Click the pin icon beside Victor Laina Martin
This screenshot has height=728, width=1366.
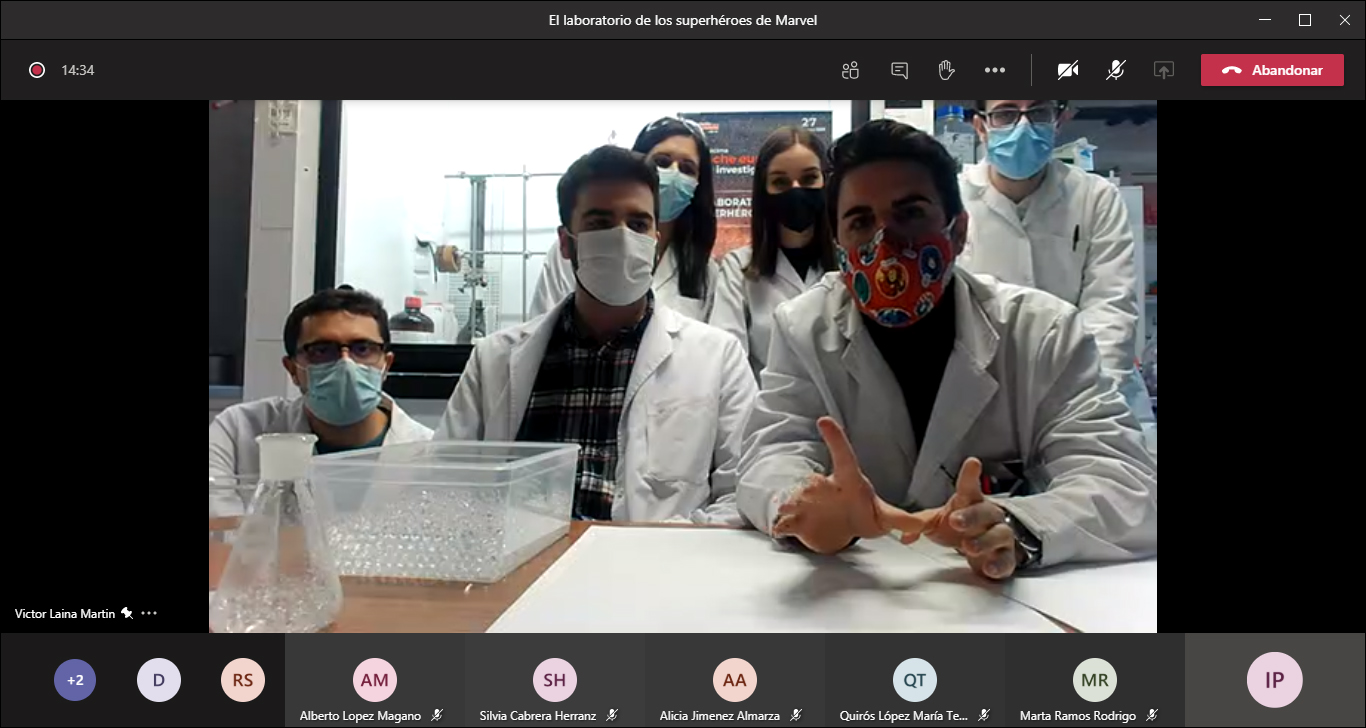[x=127, y=613]
